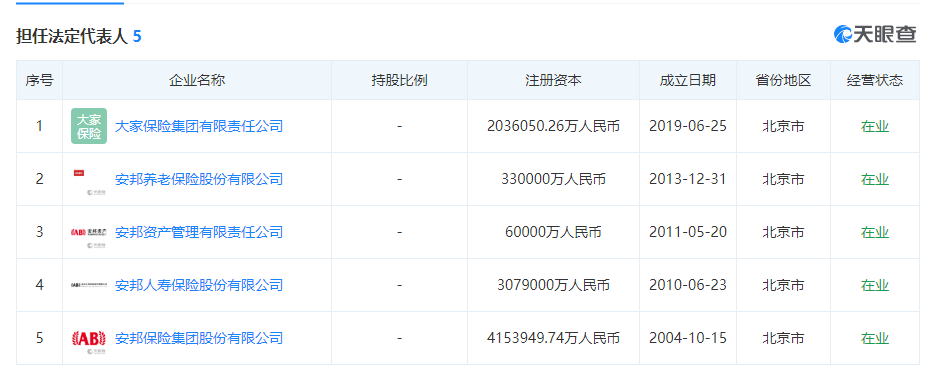Click date 2010-06-23 cell

pos(688,286)
